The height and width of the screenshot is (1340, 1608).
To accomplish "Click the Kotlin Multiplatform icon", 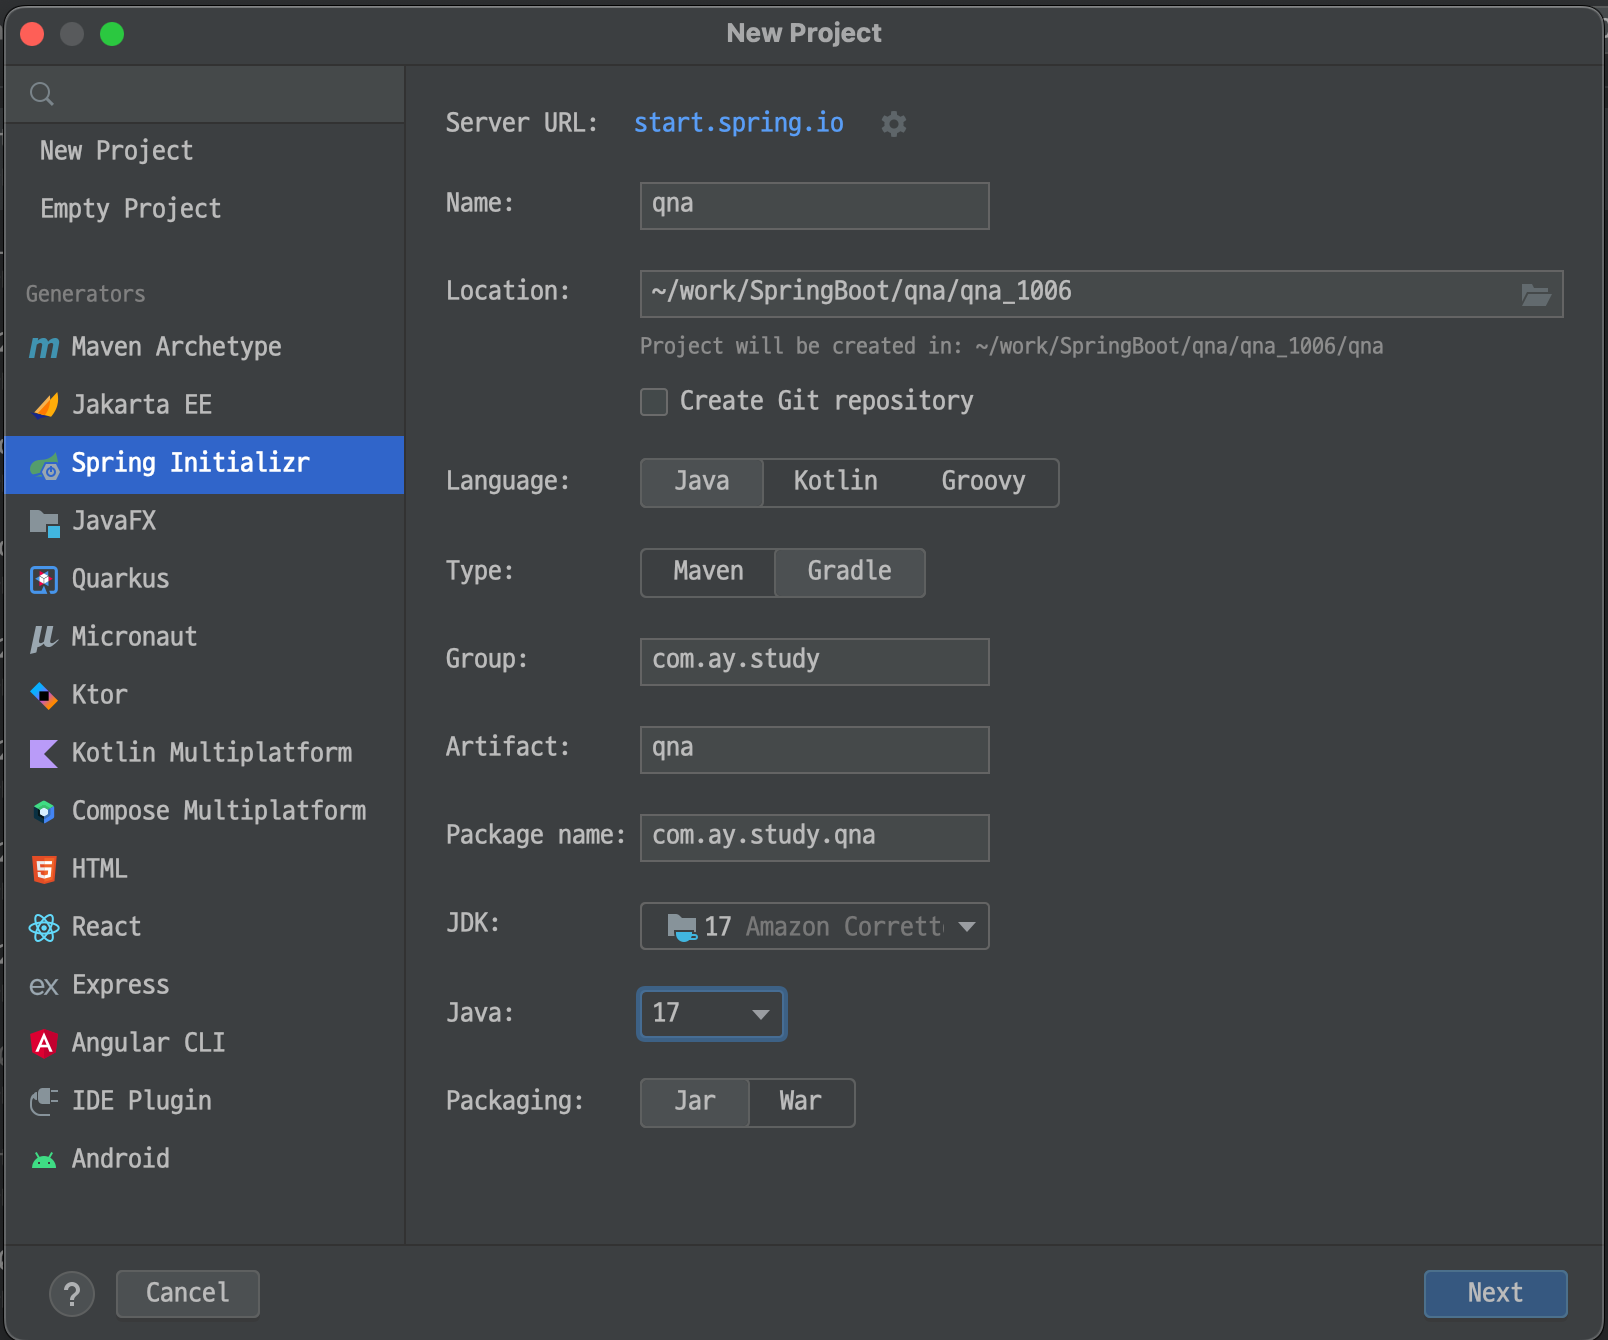I will [x=44, y=753].
